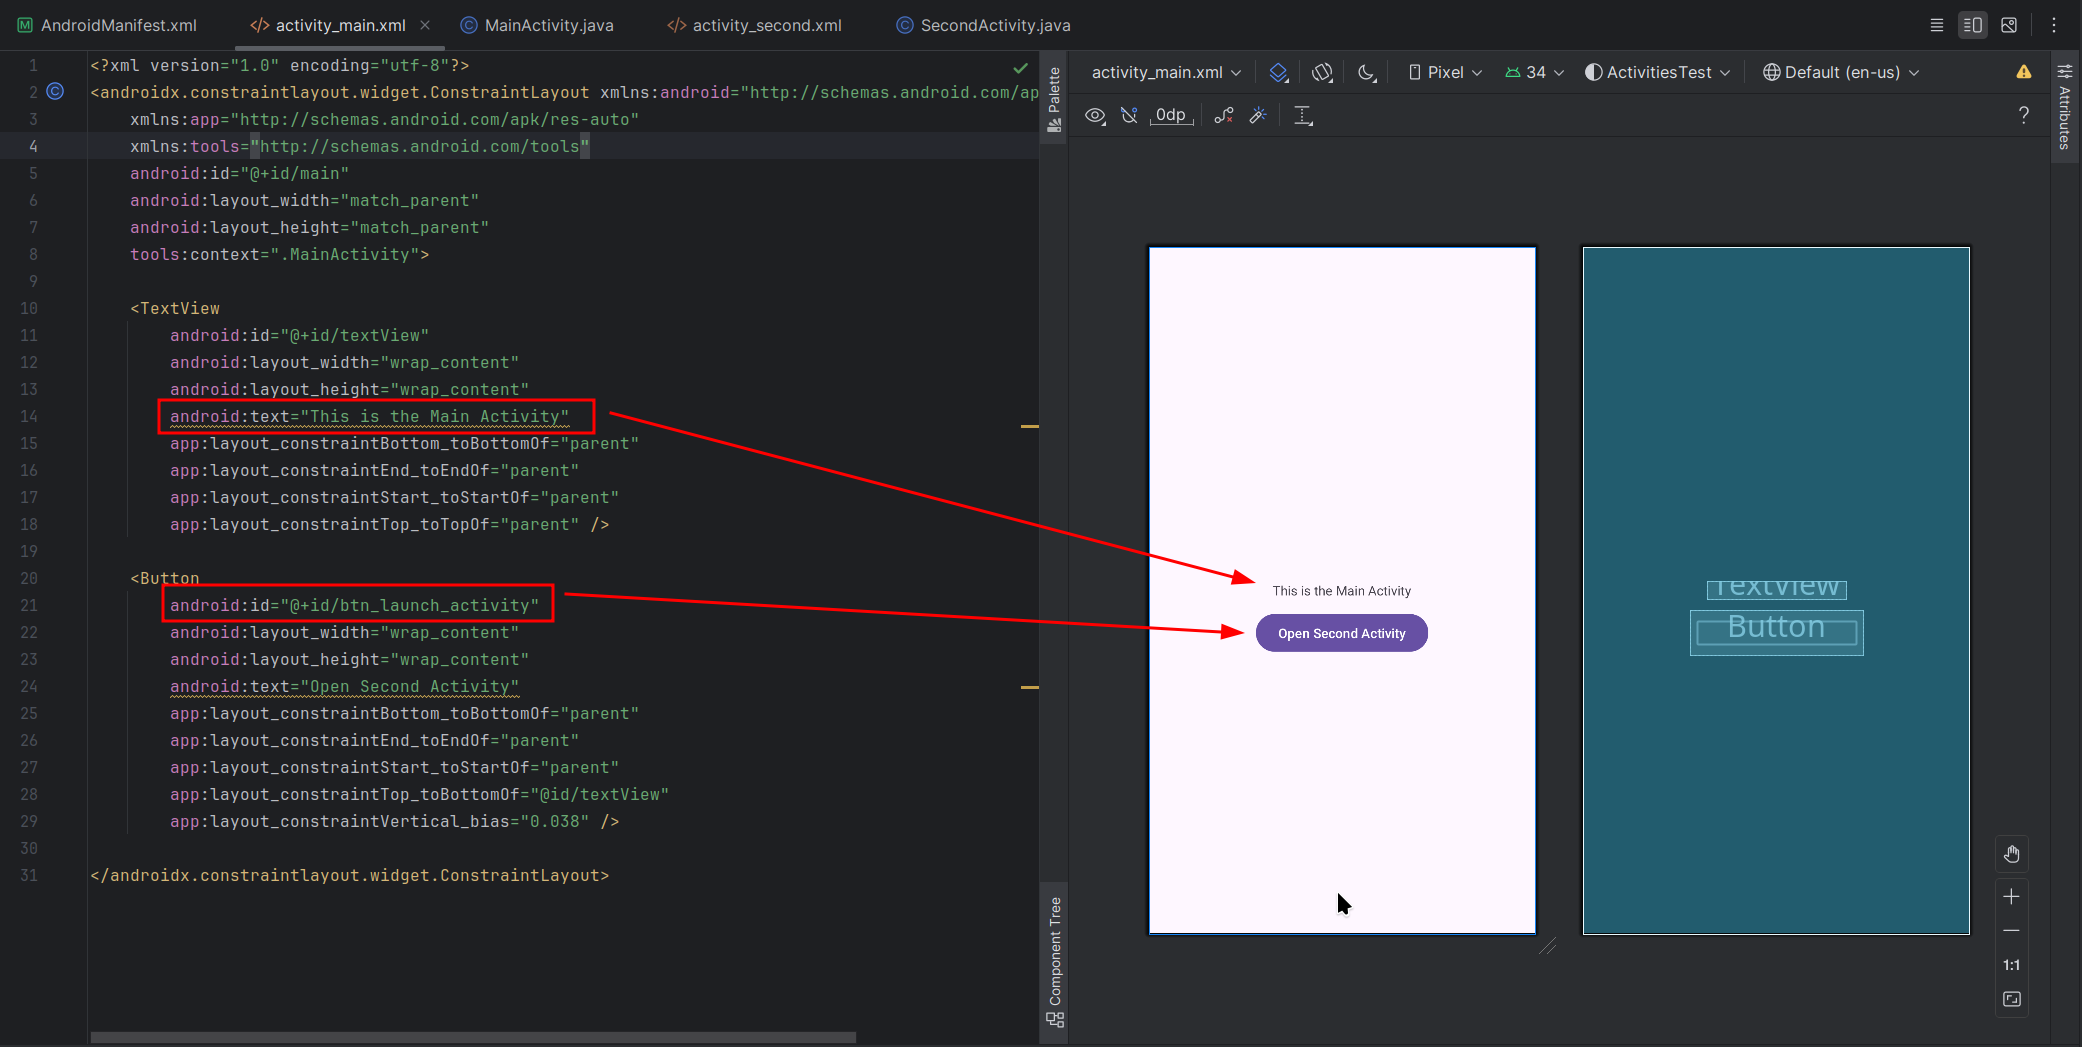
Task: Open the Component Tree side panel
Action: point(1054,962)
